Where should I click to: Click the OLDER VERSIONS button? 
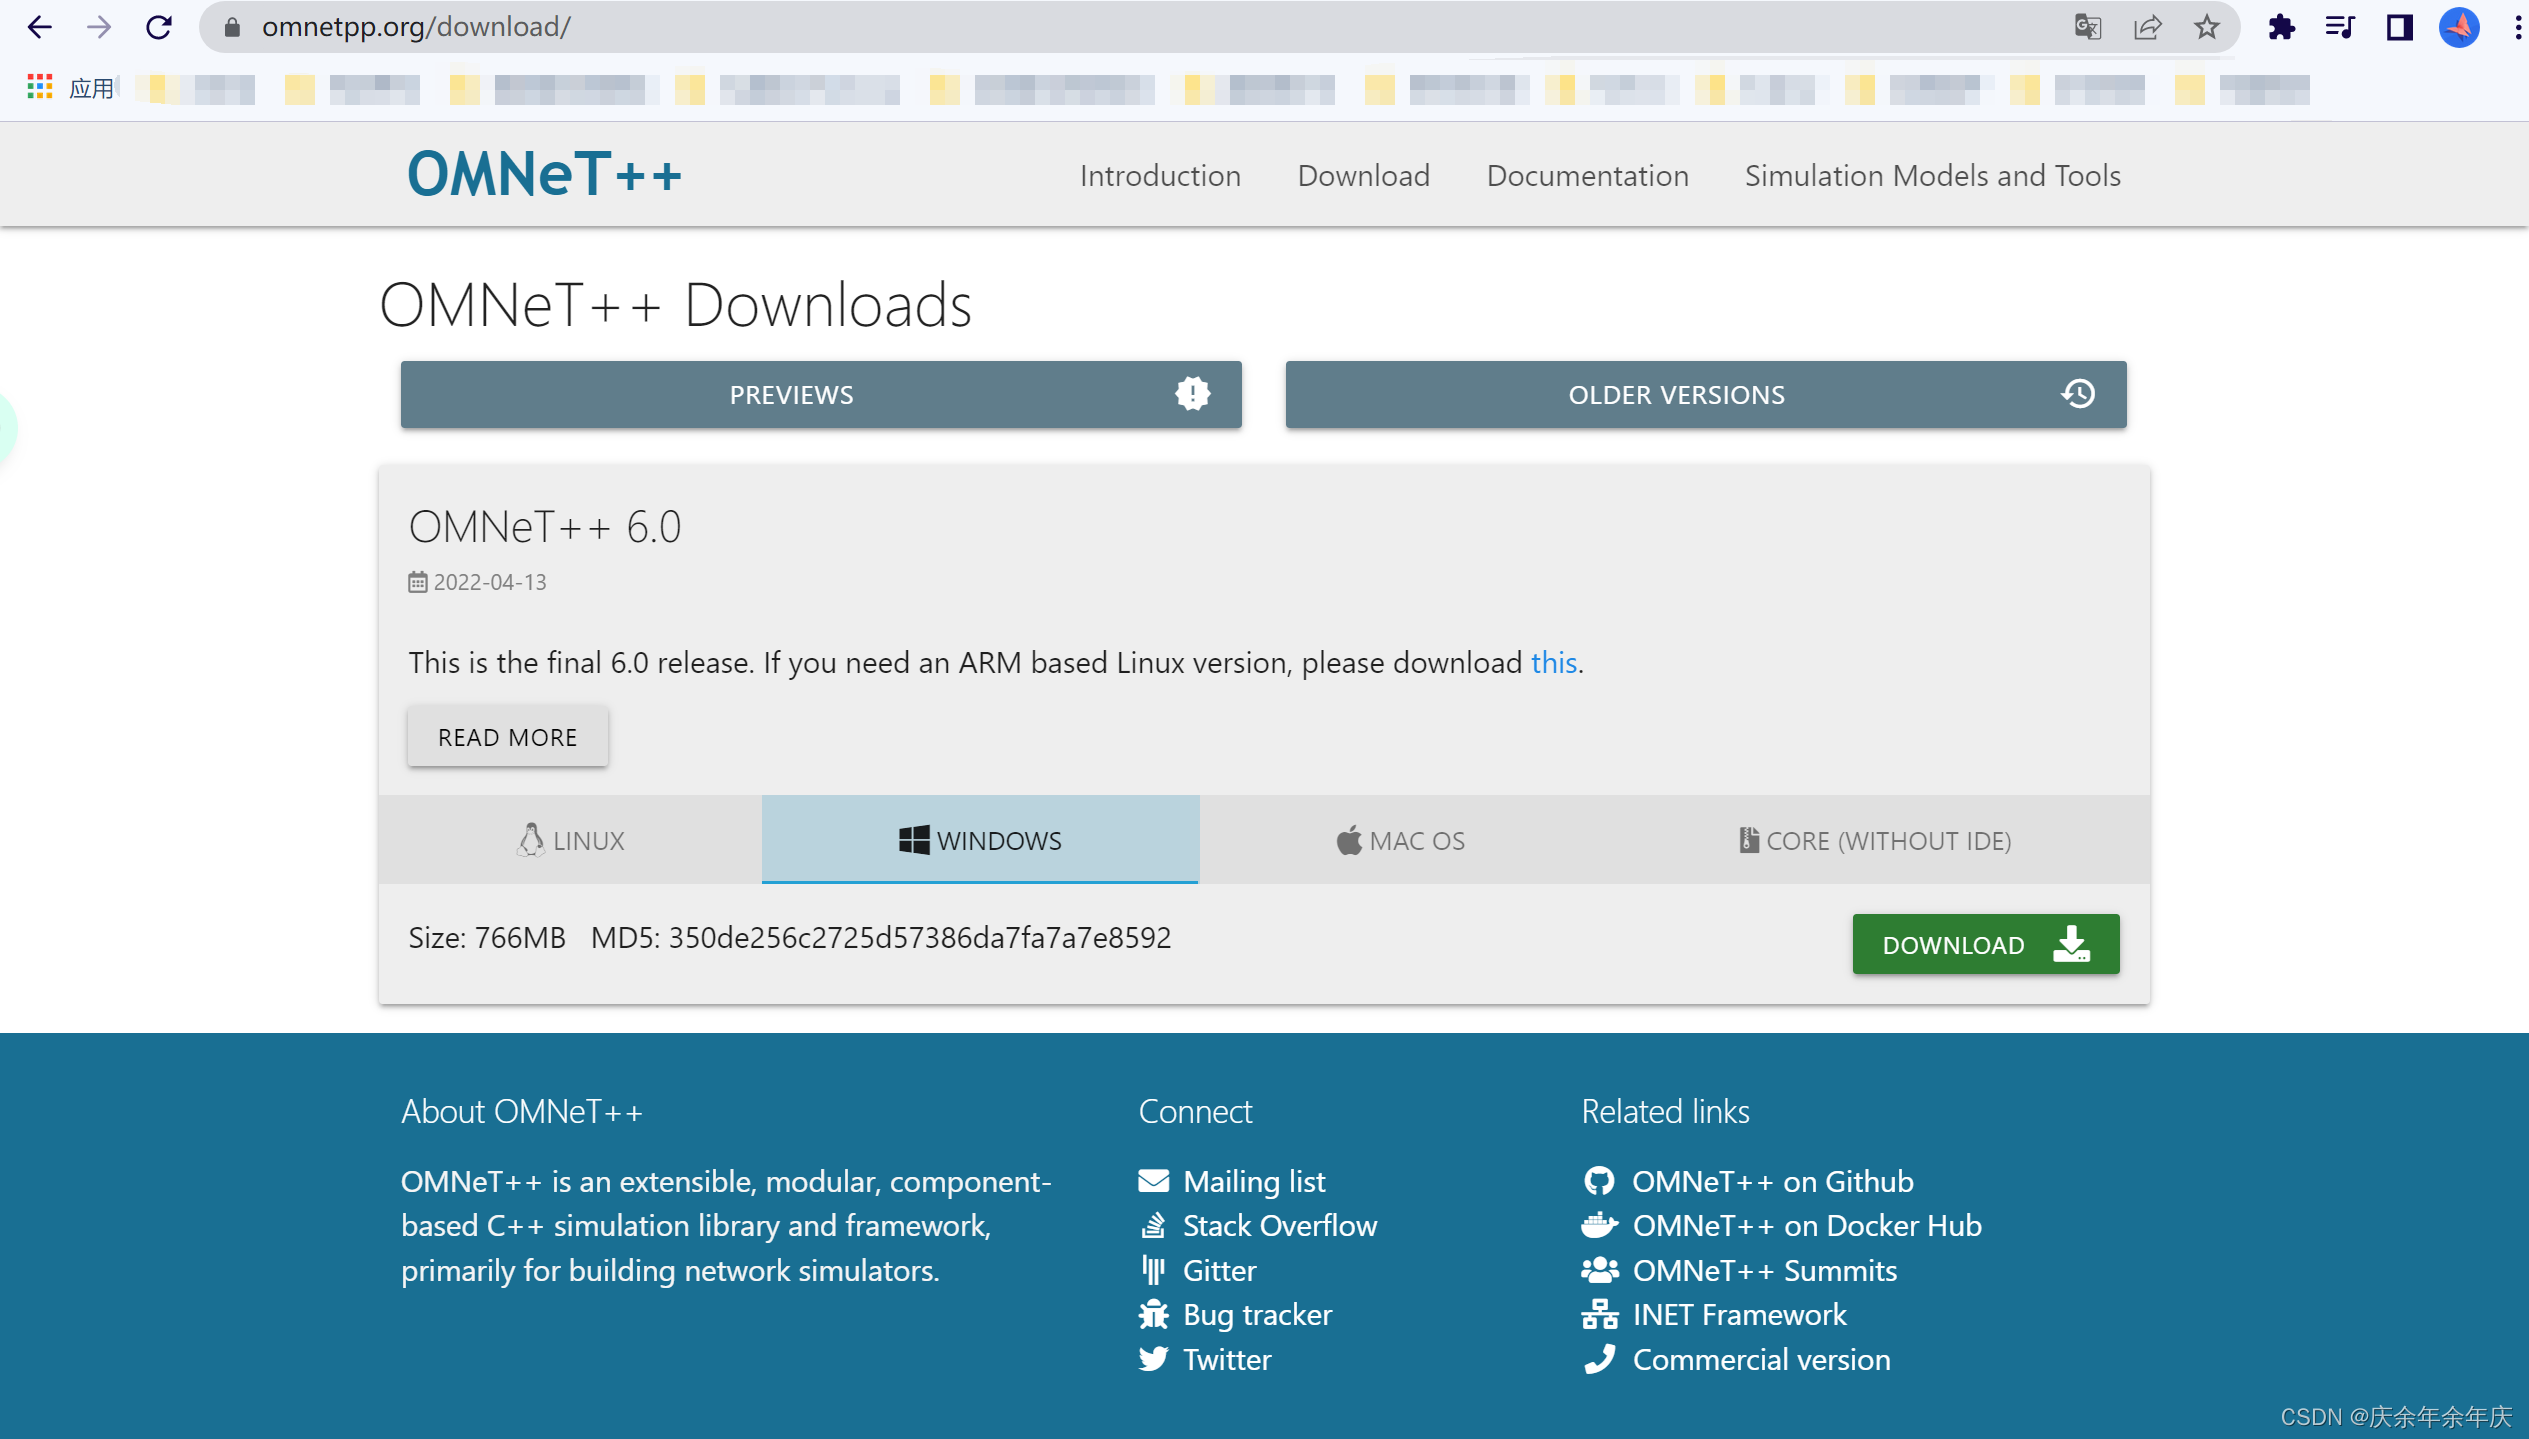tap(1706, 394)
